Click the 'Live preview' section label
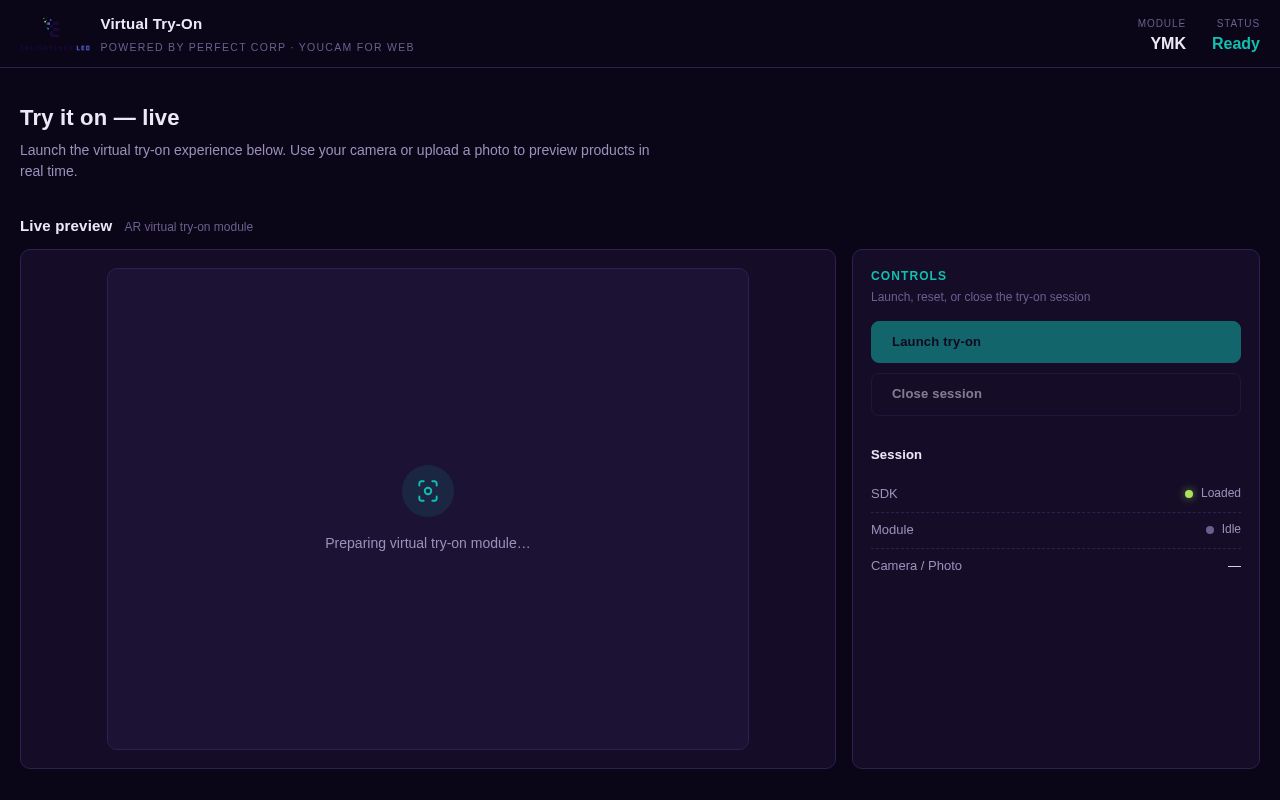This screenshot has height=800, width=1280. pyautogui.click(x=66, y=226)
